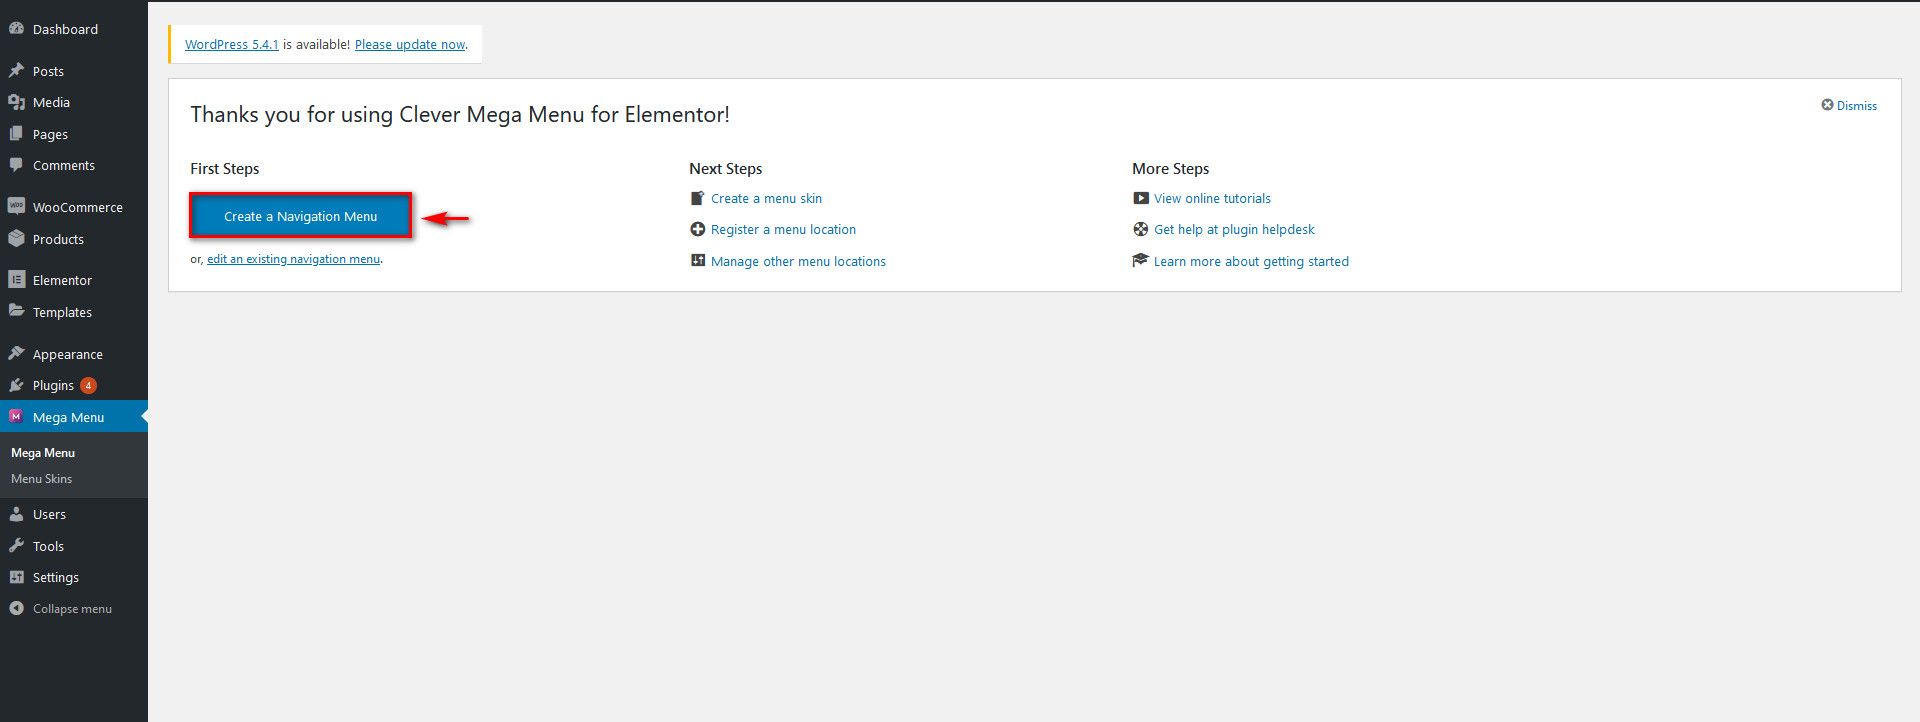The width and height of the screenshot is (1920, 722).
Task: Click the Media library icon
Action: (x=16, y=102)
